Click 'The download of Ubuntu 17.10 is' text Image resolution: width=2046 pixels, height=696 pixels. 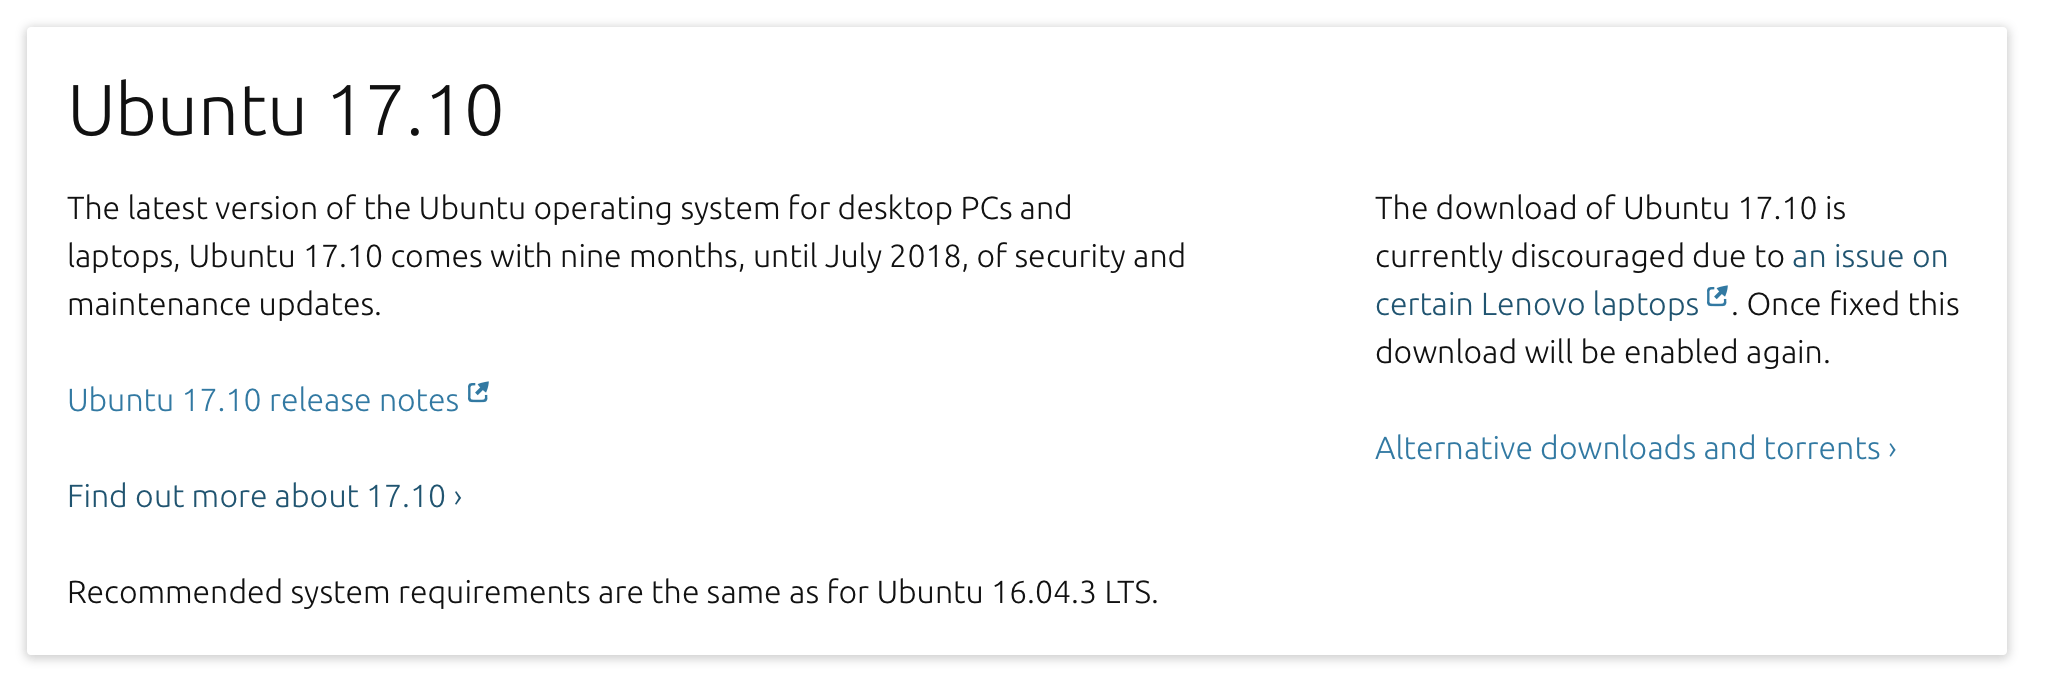[1610, 208]
